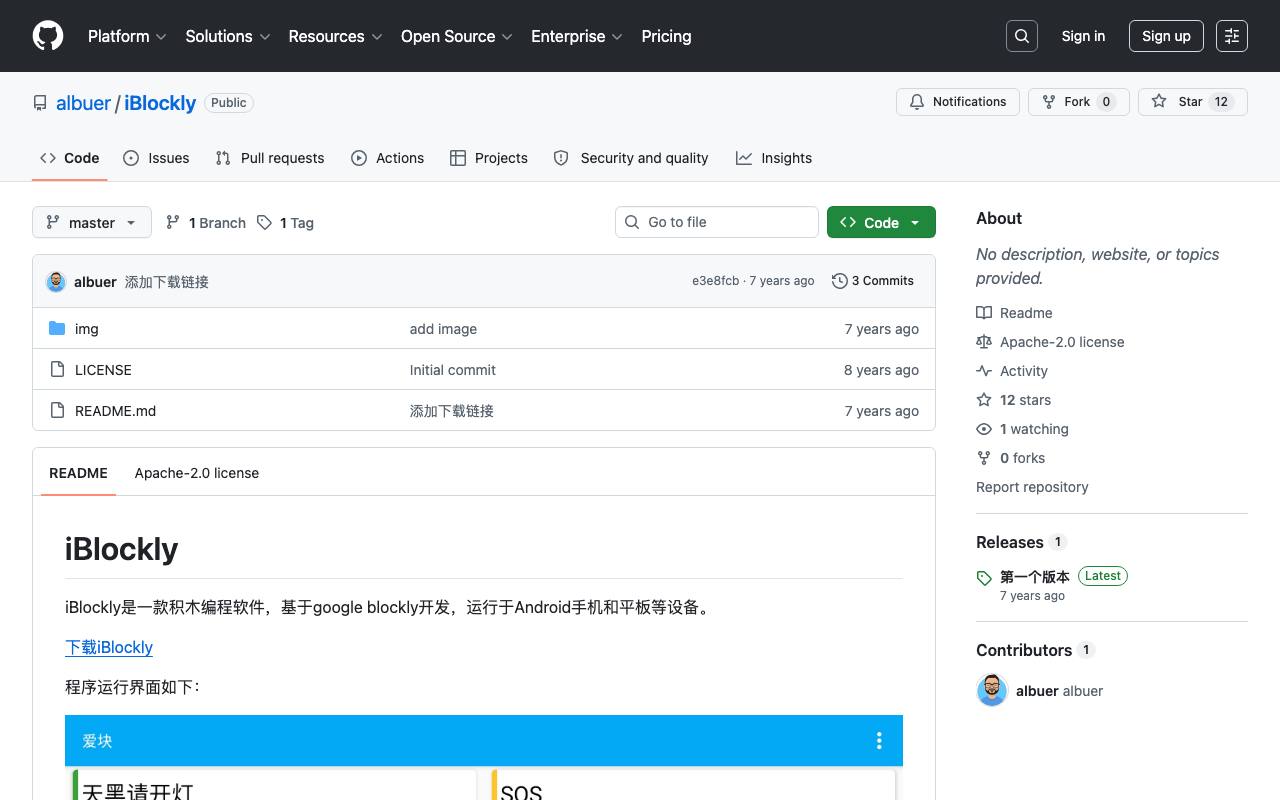1280x800 pixels.
Task: Click the img folder icon
Action: pos(57,329)
